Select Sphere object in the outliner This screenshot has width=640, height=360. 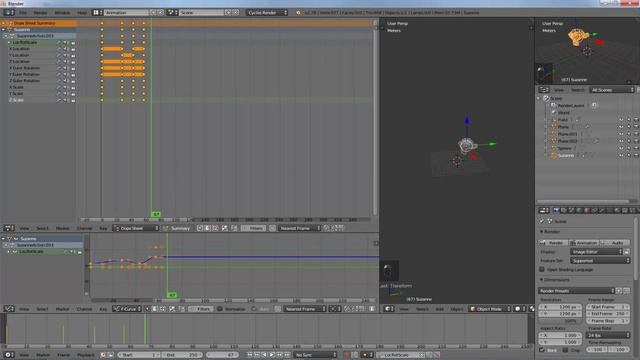pyautogui.click(x=564, y=148)
